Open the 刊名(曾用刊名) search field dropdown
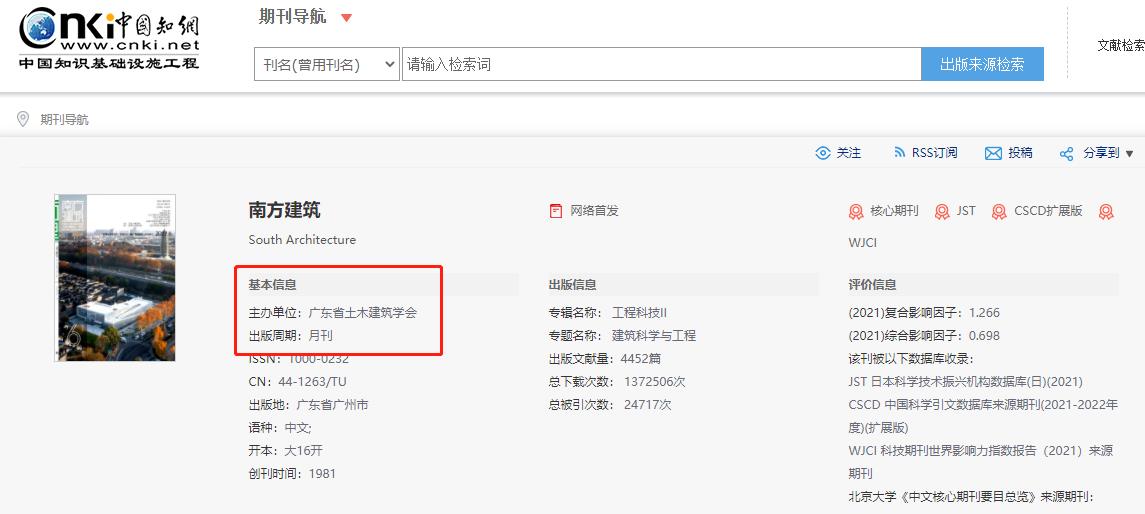This screenshot has height=514, width=1145. tap(327, 65)
